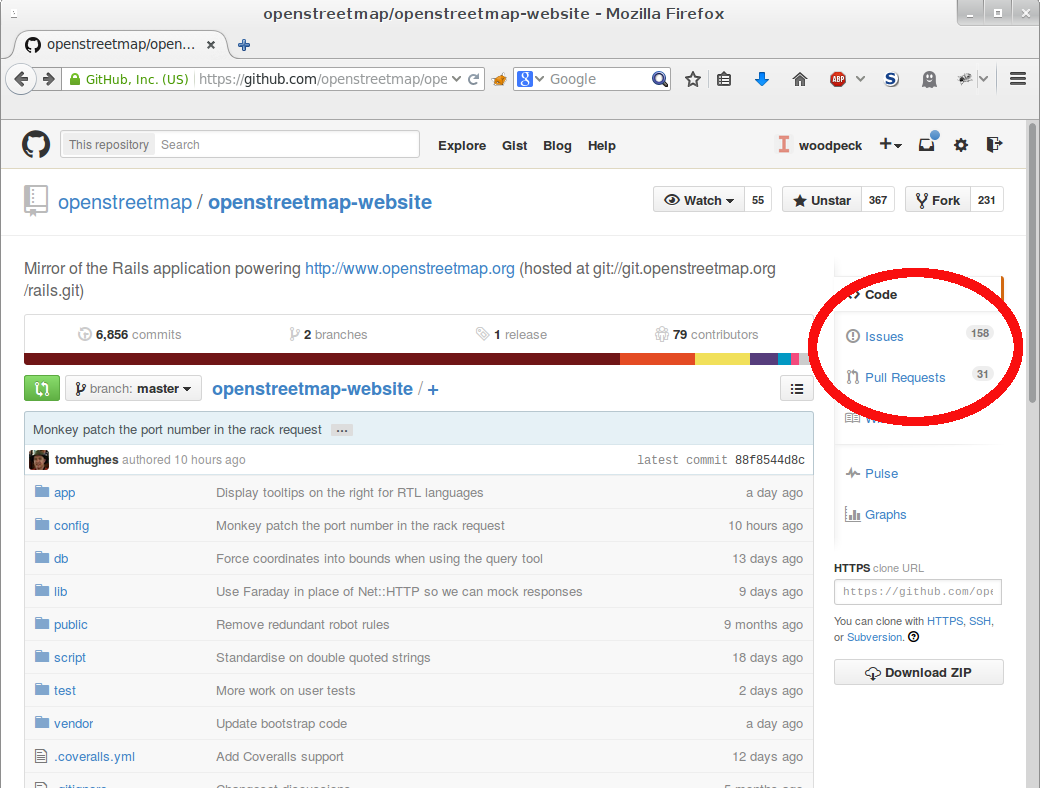This screenshot has width=1040, height=788.
Task: Click the language breakdown color bar
Action: [x=419, y=359]
